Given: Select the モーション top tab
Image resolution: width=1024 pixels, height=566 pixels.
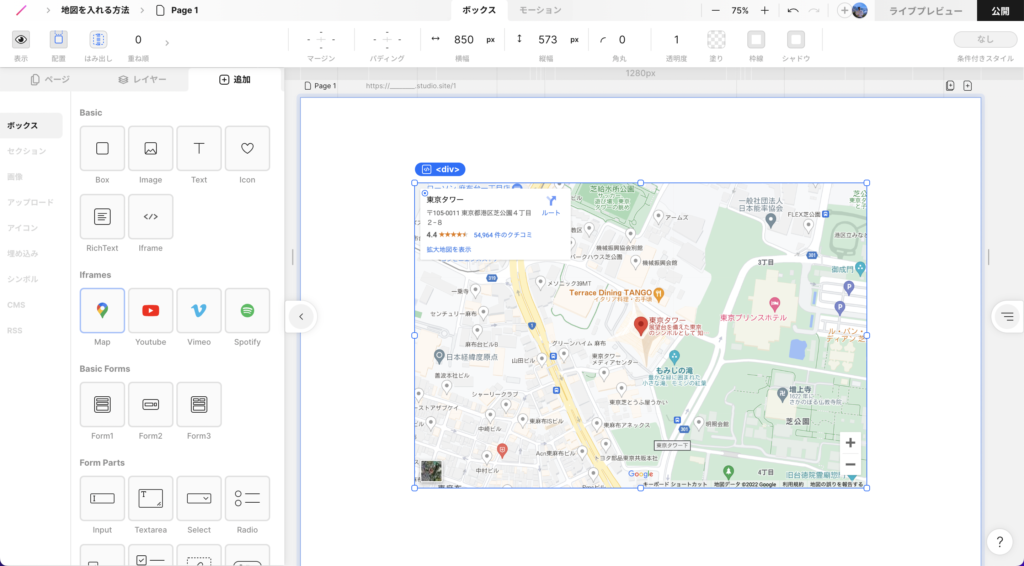Looking at the screenshot, I should pos(540,10).
